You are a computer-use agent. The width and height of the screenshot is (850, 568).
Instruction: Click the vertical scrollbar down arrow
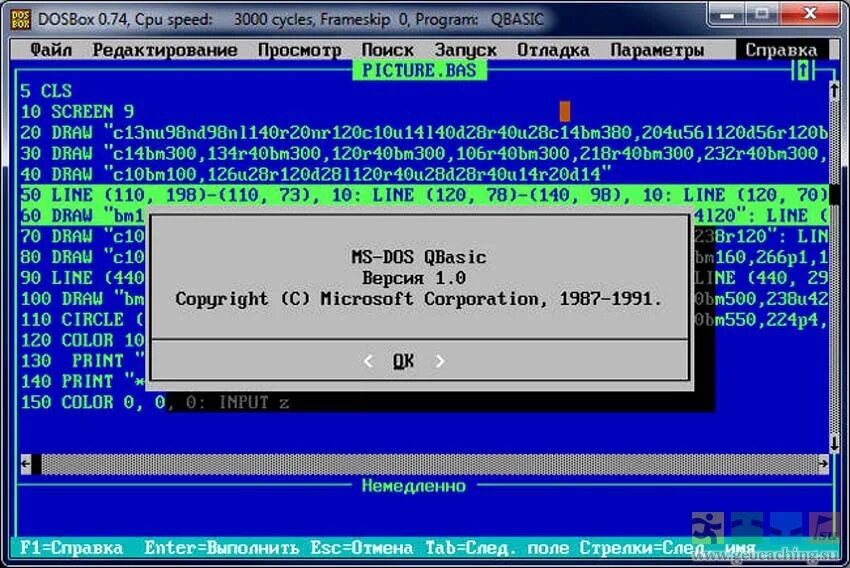(x=834, y=443)
